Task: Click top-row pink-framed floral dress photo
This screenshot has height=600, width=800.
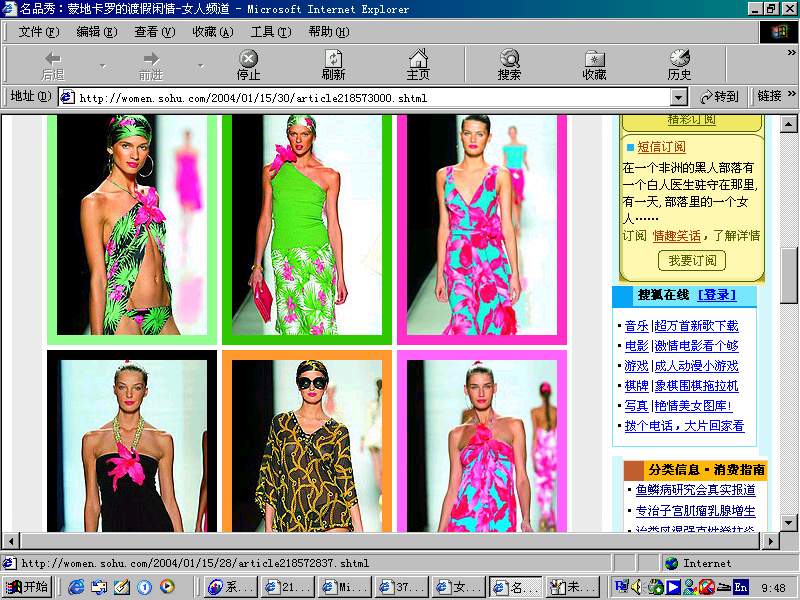Action: pyautogui.click(x=482, y=230)
